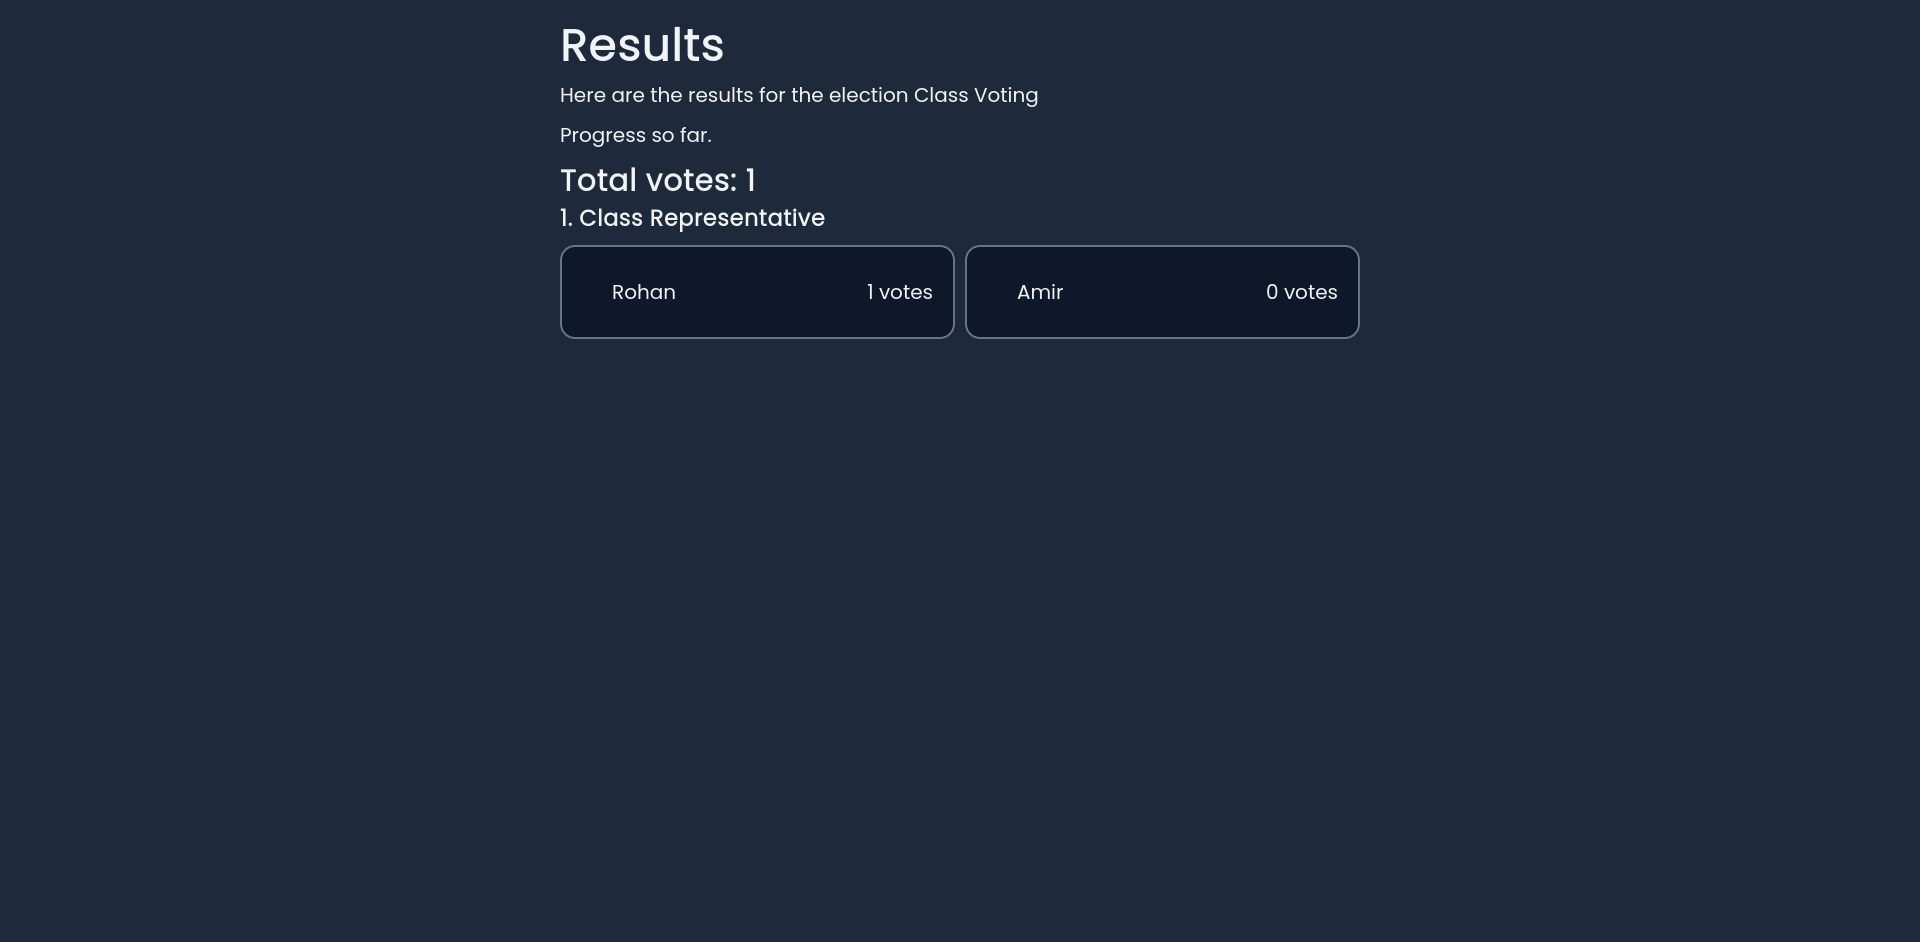Click the 1 votes count for Rohan
Screen dimensions: 1920x942
[x=899, y=292]
